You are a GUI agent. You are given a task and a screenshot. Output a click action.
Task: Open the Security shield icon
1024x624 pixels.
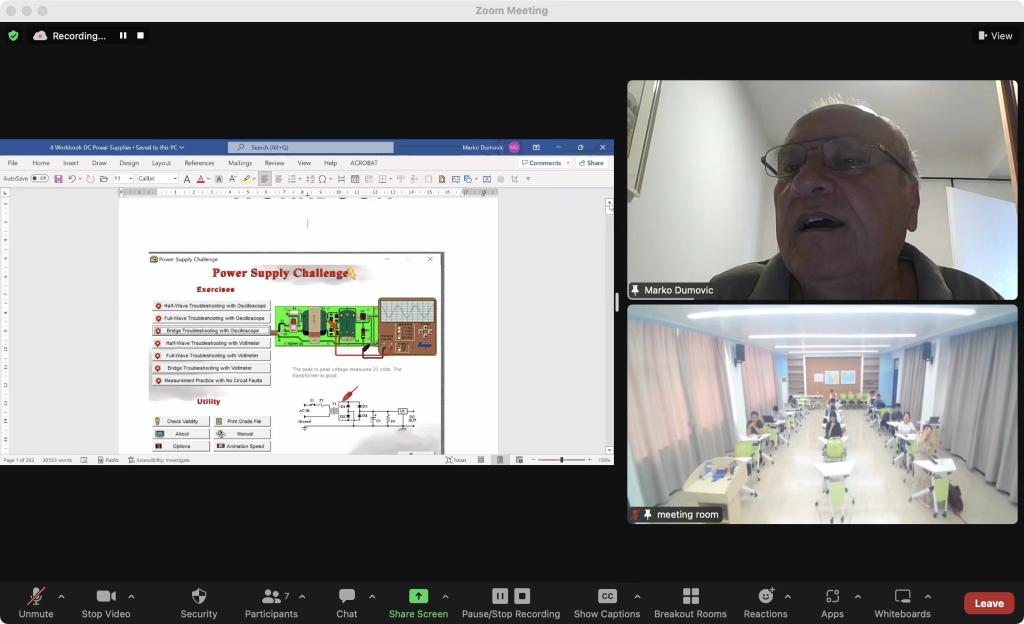tap(199, 597)
